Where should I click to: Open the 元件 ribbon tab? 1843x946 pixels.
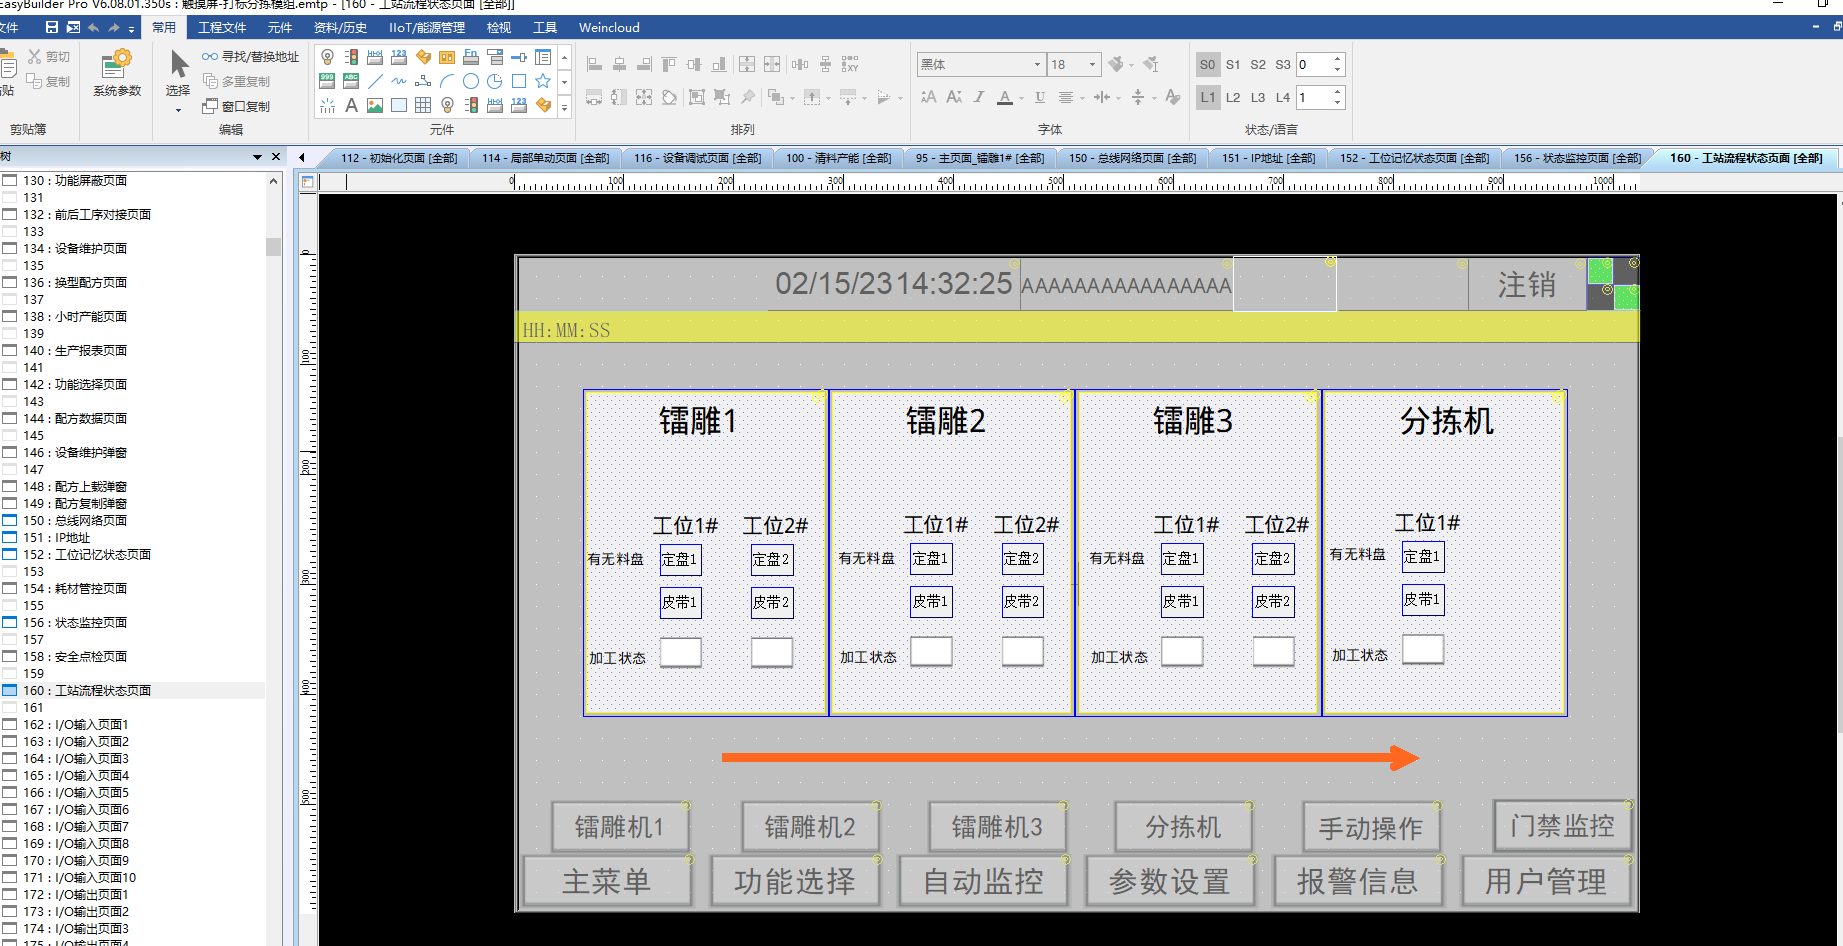tap(280, 27)
